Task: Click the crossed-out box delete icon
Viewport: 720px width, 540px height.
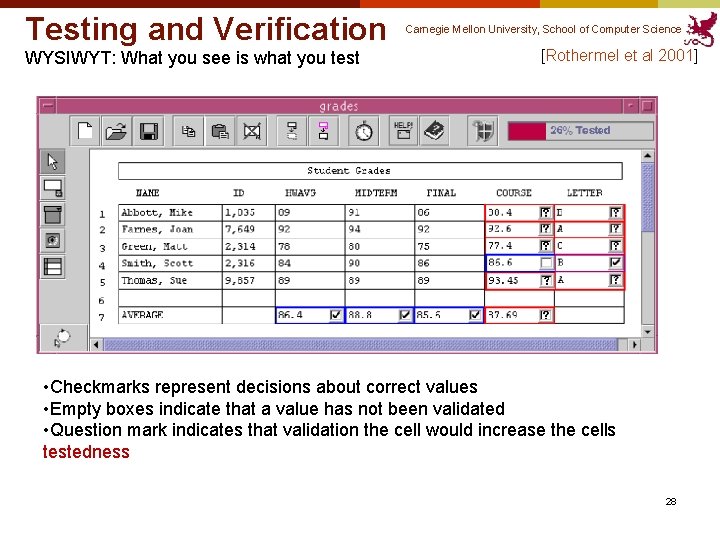Action: pyautogui.click(x=252, y=131)
